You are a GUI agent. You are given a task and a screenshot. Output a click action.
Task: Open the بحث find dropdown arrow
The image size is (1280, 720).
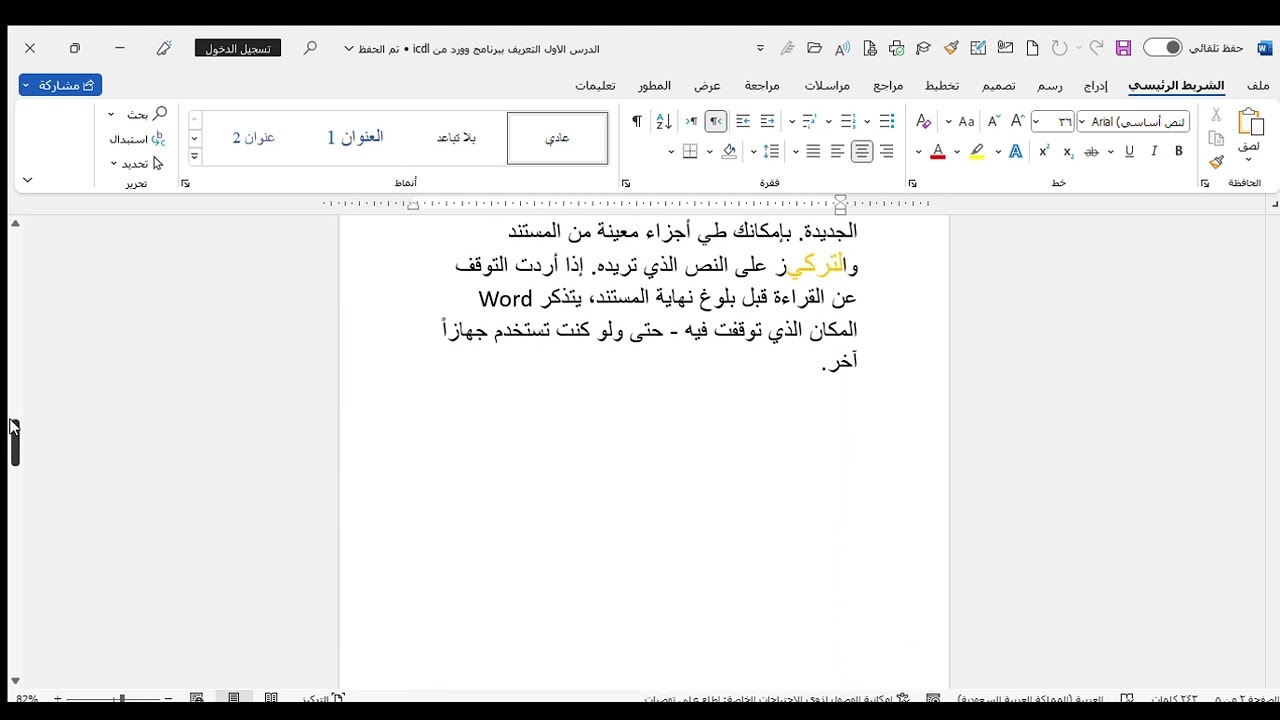[x=111, y=115]
